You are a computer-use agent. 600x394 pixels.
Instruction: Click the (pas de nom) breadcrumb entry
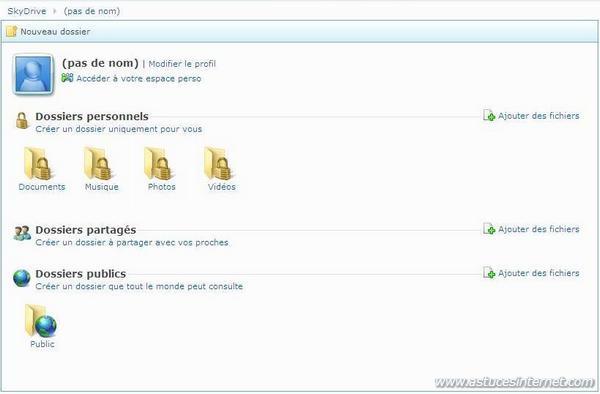[92, 11]
